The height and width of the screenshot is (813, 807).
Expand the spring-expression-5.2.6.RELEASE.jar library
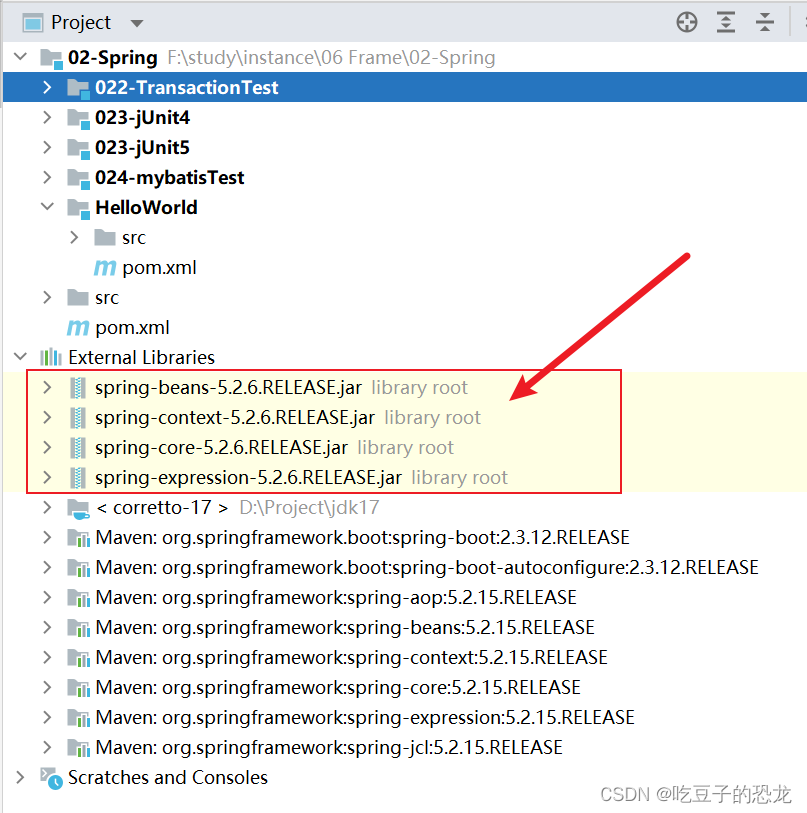pos(47,477)
